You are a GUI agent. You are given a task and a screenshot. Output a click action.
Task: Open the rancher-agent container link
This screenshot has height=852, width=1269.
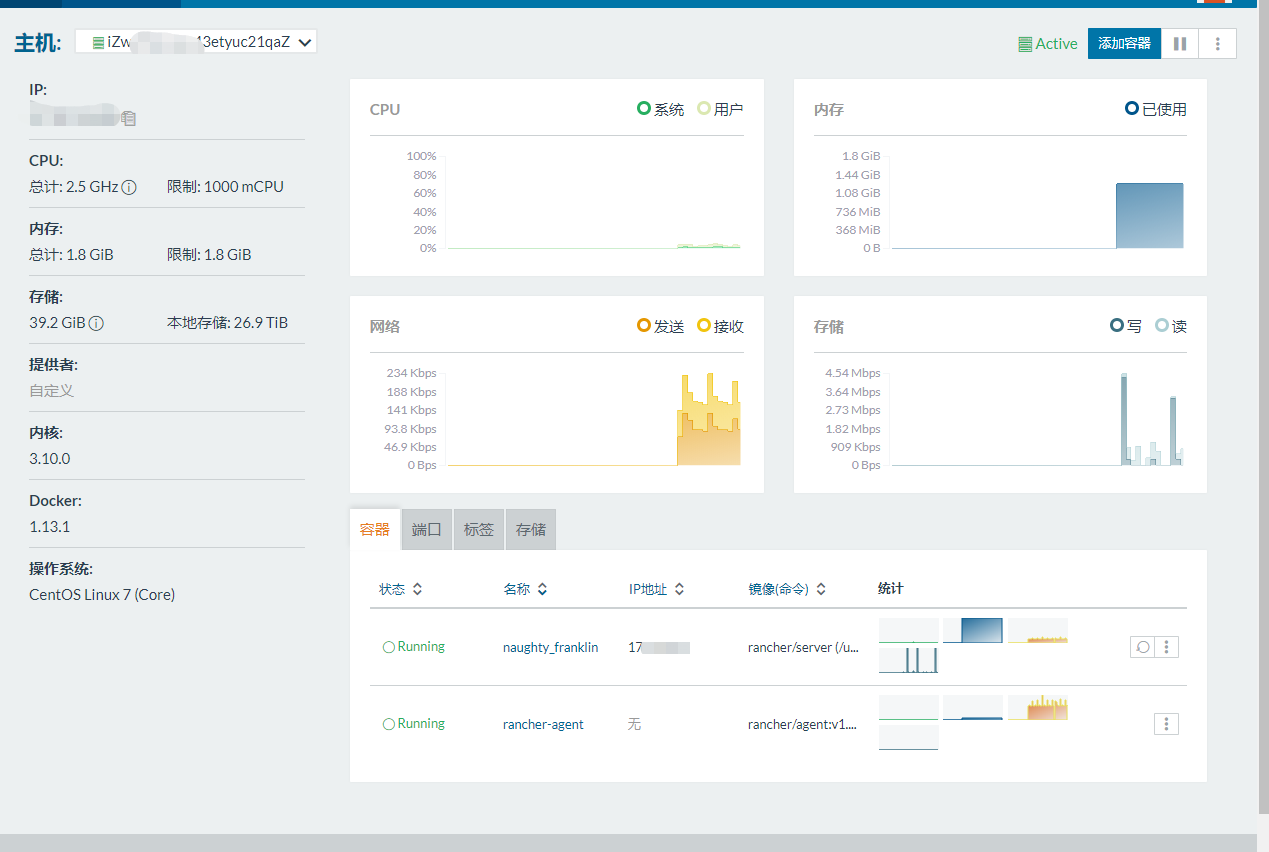543,724
